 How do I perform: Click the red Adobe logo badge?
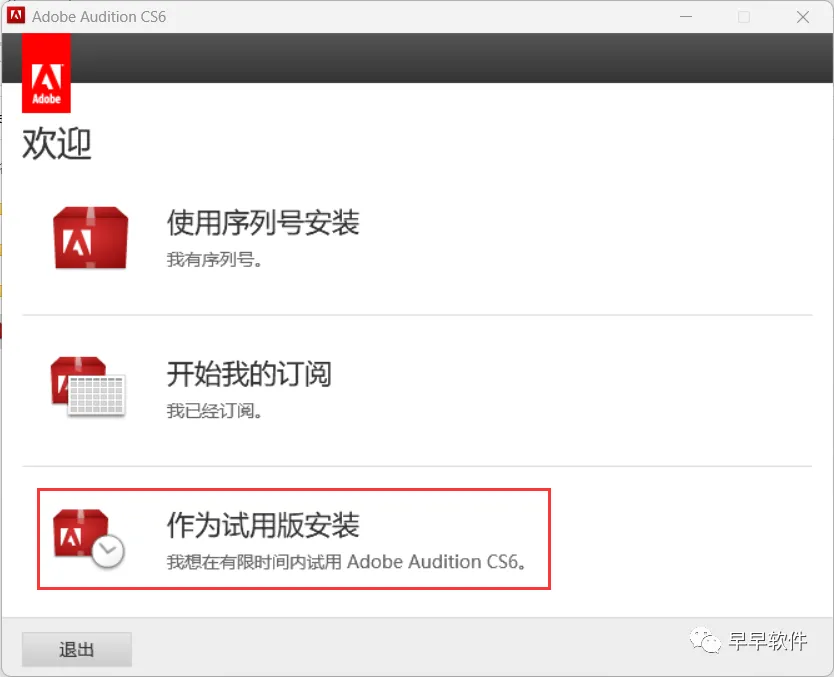[46, 73]
